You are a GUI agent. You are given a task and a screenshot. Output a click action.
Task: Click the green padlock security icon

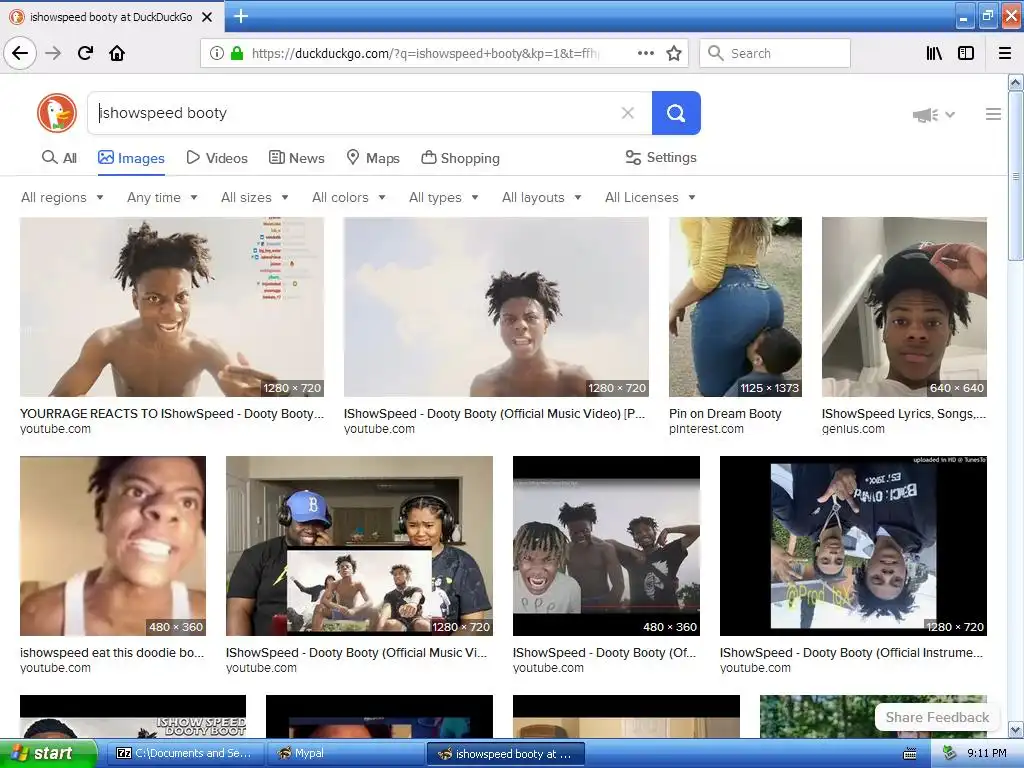236,53
